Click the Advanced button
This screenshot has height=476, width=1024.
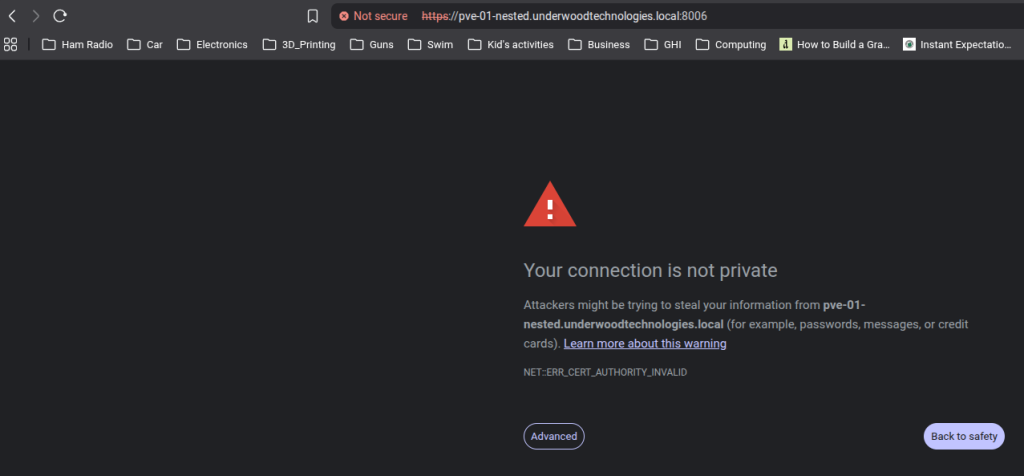click(554, 436)
